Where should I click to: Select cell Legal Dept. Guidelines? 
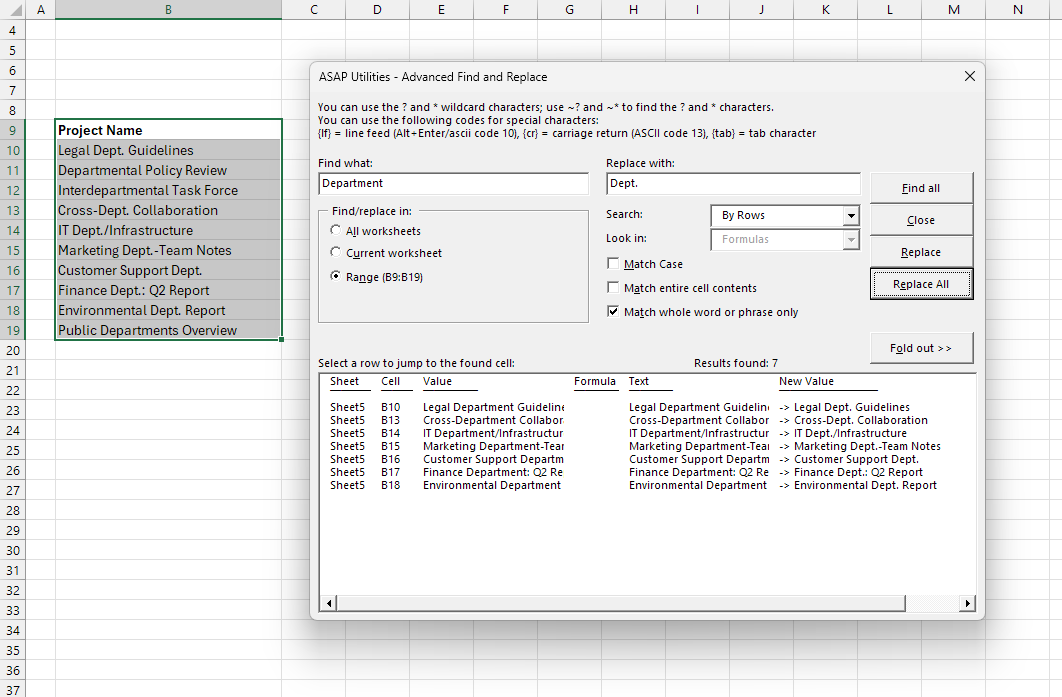[168, 150]
